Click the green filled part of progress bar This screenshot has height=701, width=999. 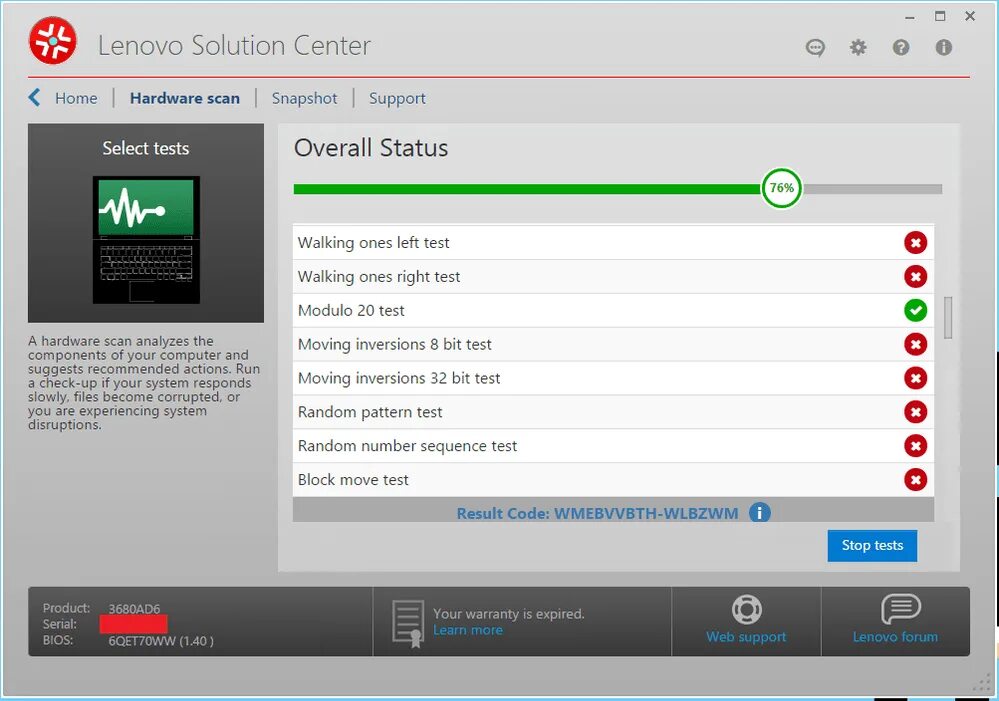coord(528,189)
